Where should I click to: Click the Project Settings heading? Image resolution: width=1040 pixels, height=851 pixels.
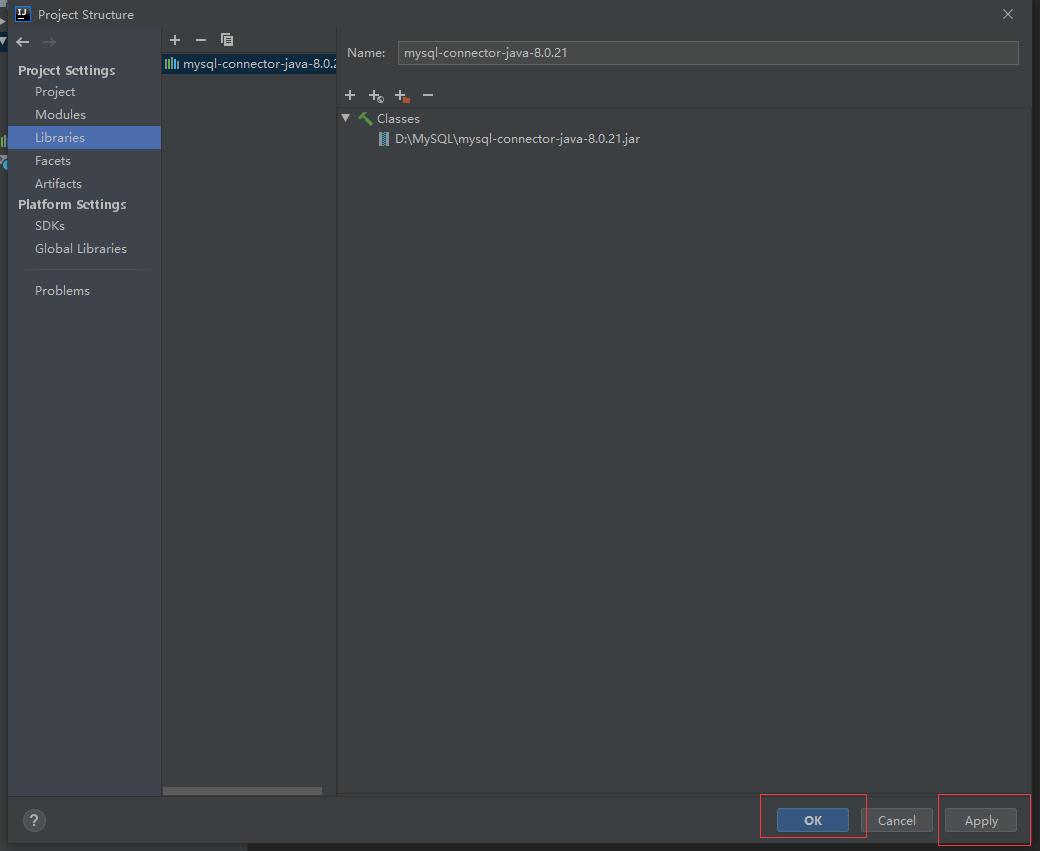click(x=66, y=70)
